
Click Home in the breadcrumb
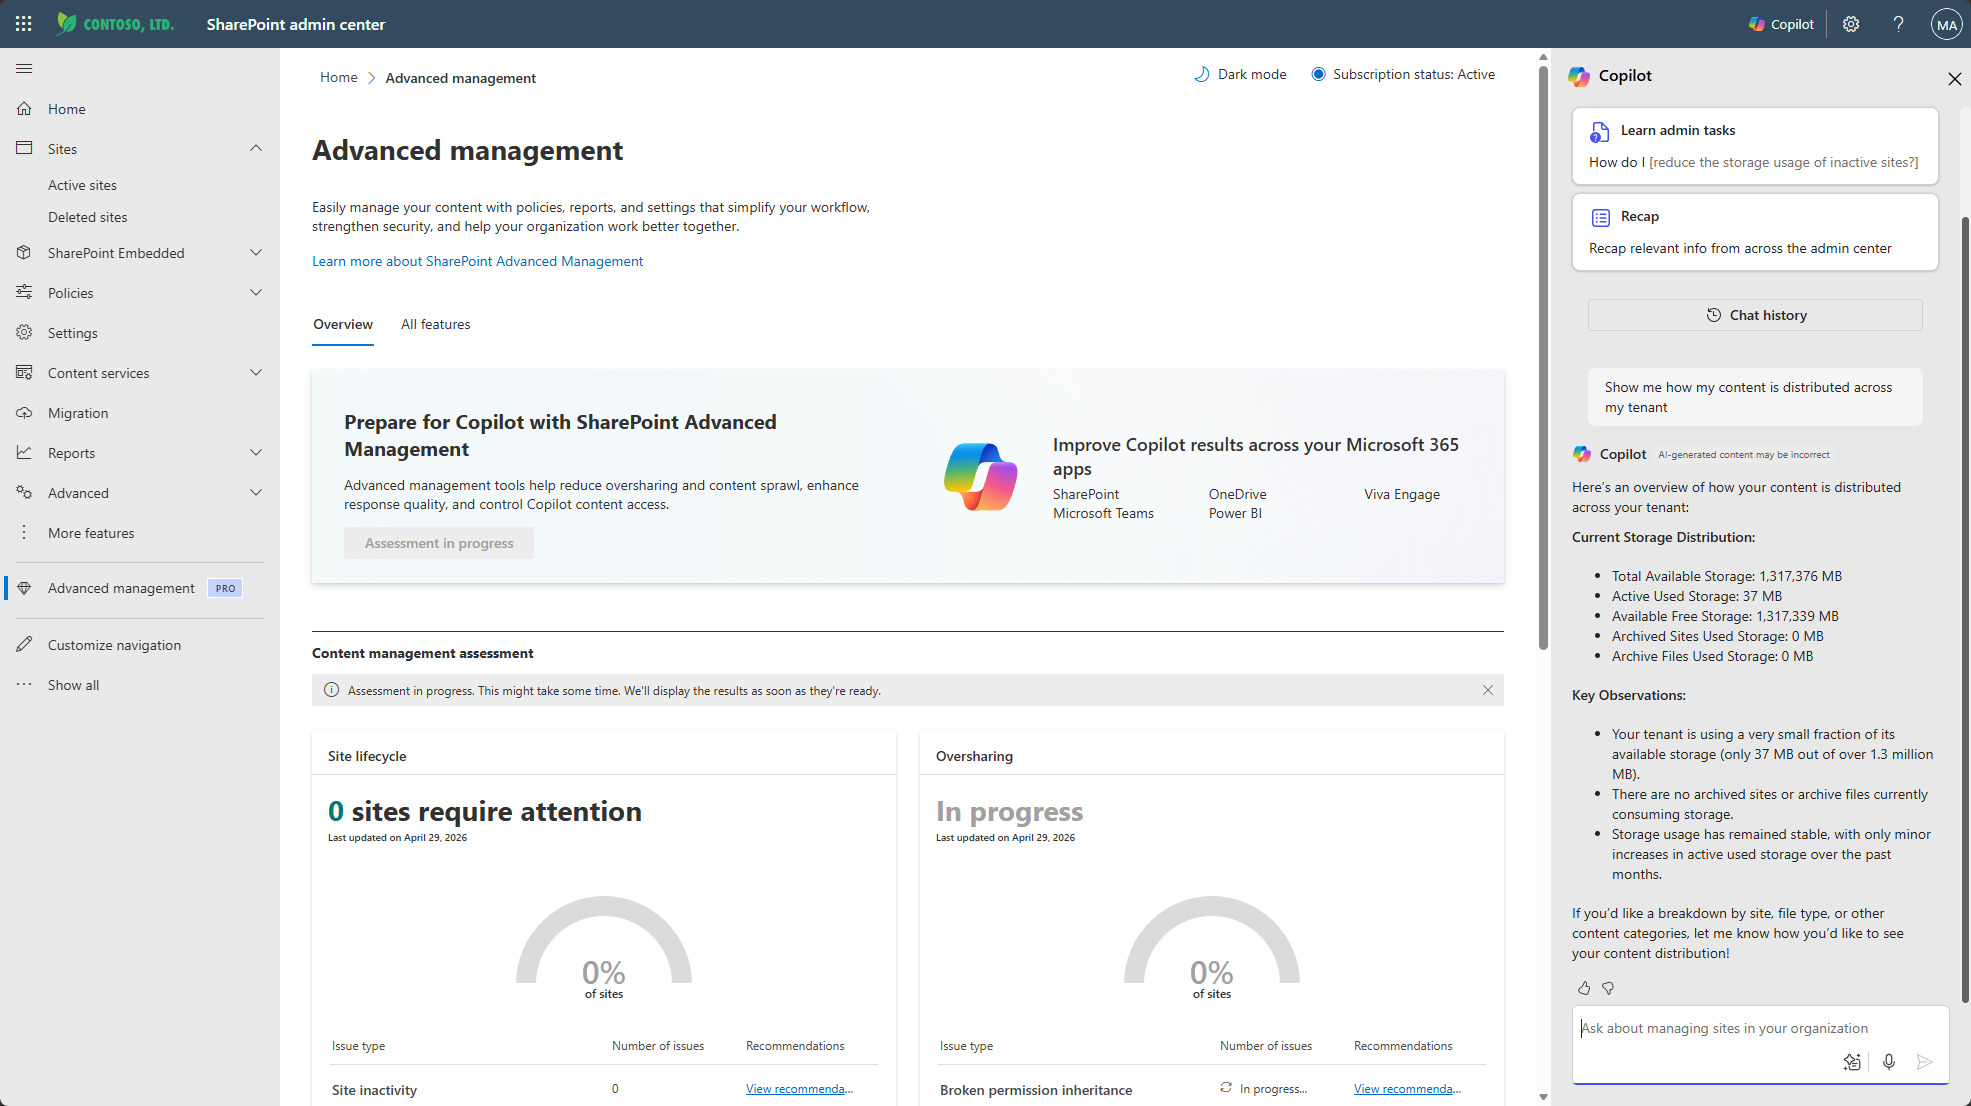click(339, 77)
